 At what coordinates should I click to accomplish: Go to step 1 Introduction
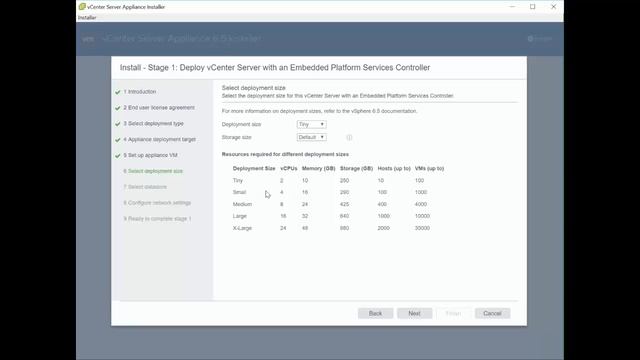[140, 92]
